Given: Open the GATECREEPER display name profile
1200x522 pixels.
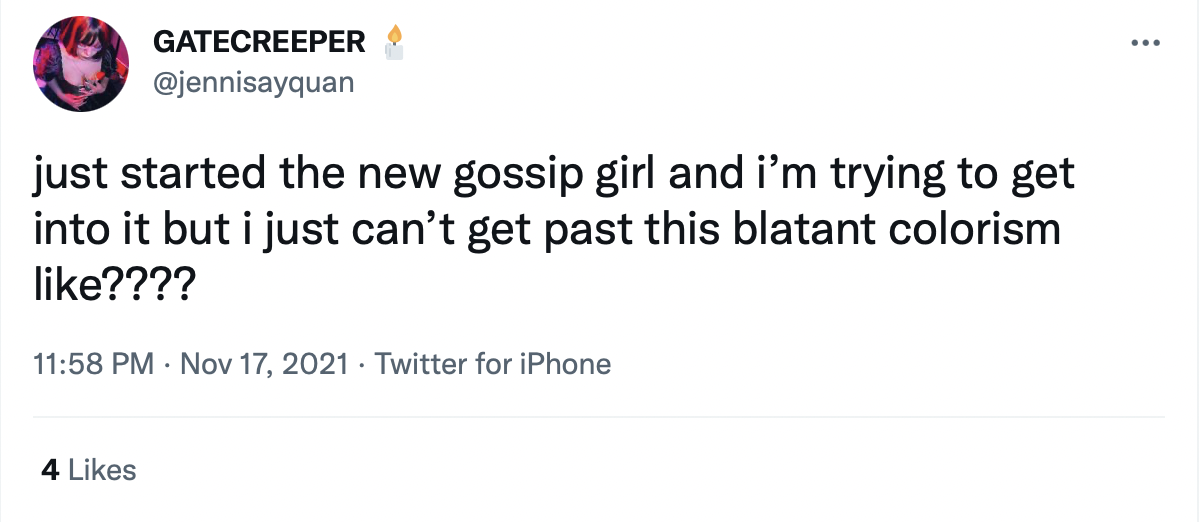Looking at the screenshot, I should click(259, 42).
